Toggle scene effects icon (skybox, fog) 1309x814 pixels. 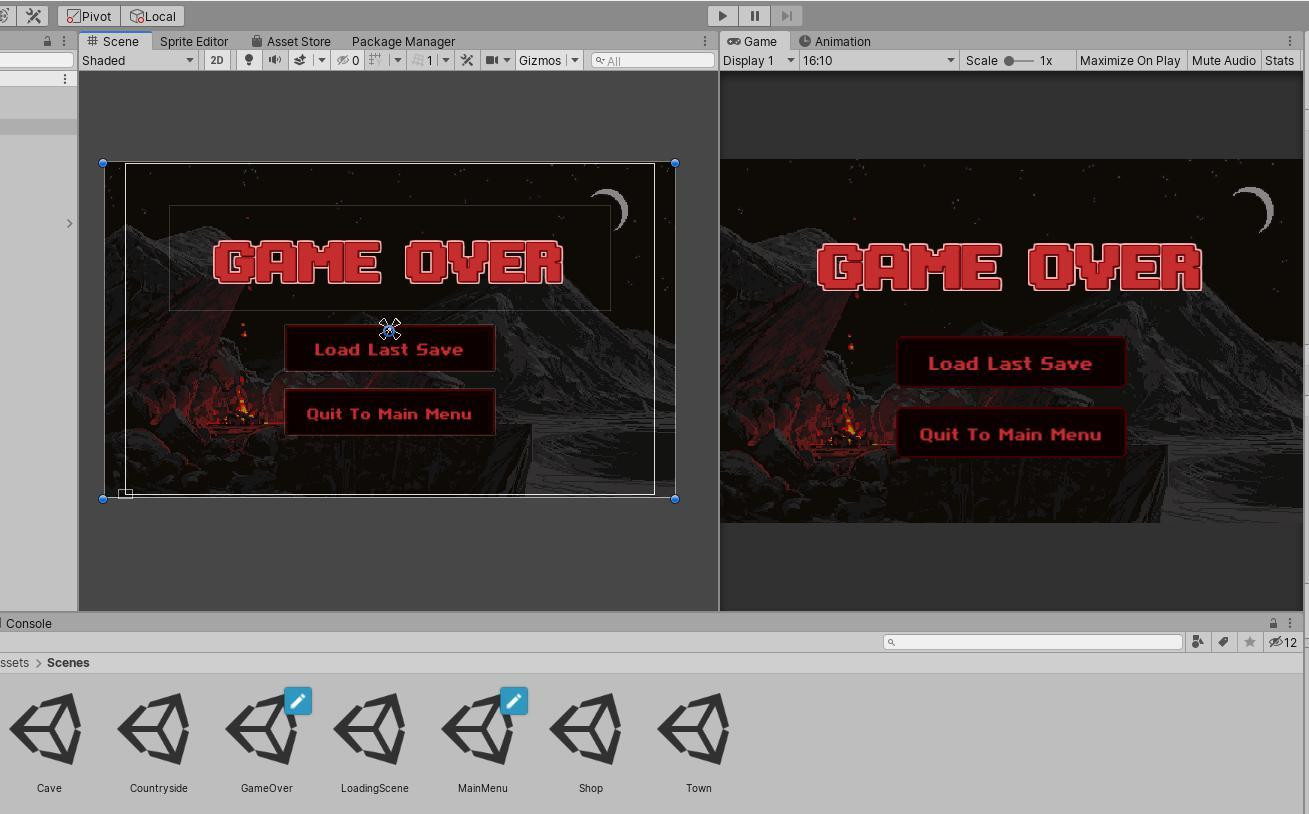pos(300,60)
